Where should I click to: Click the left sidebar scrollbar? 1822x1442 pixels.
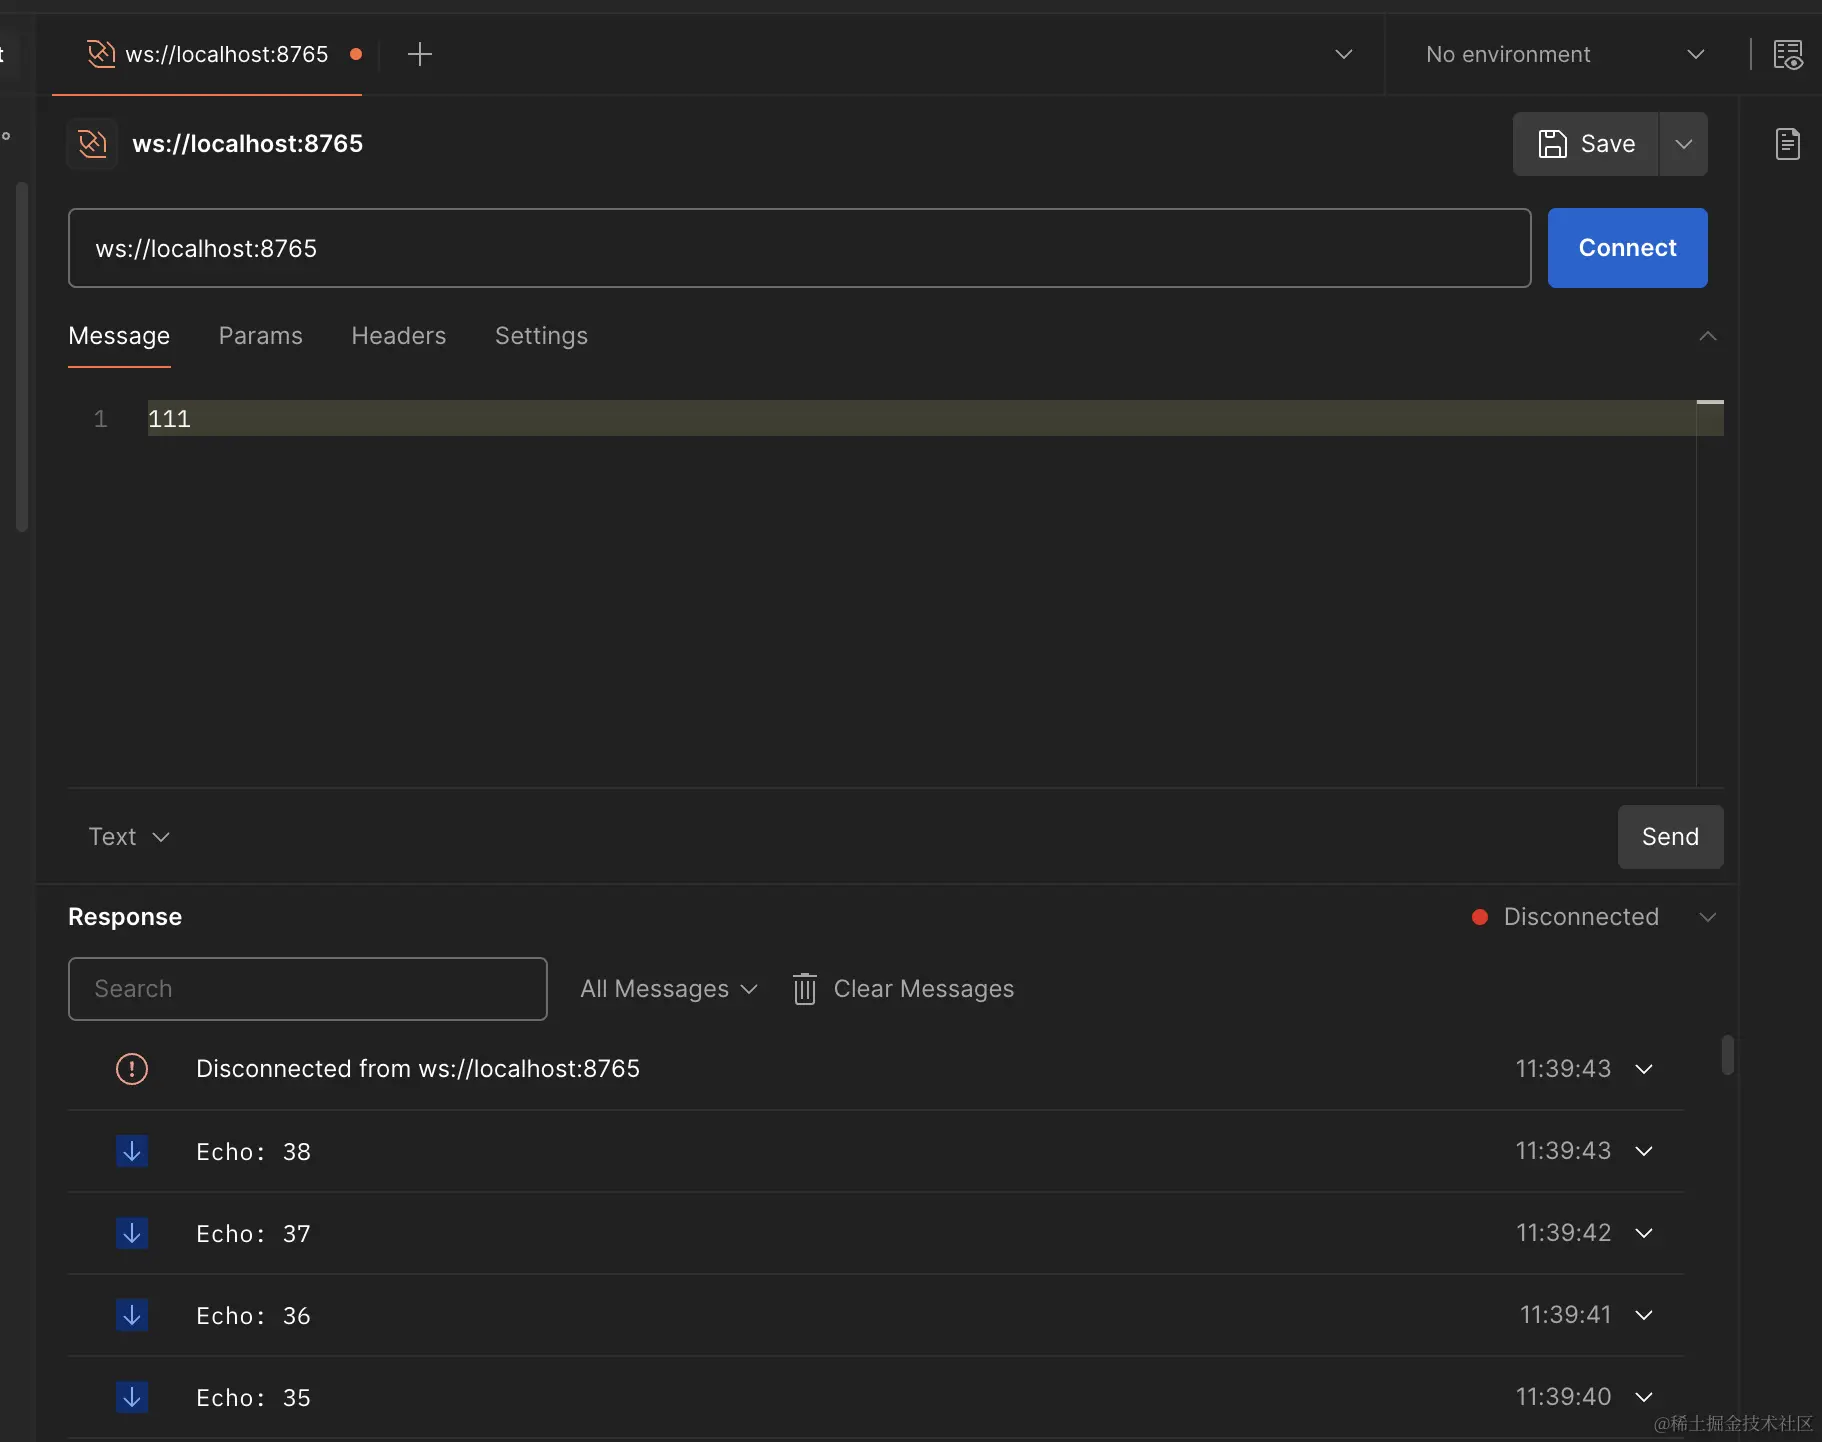coord(21,357)
